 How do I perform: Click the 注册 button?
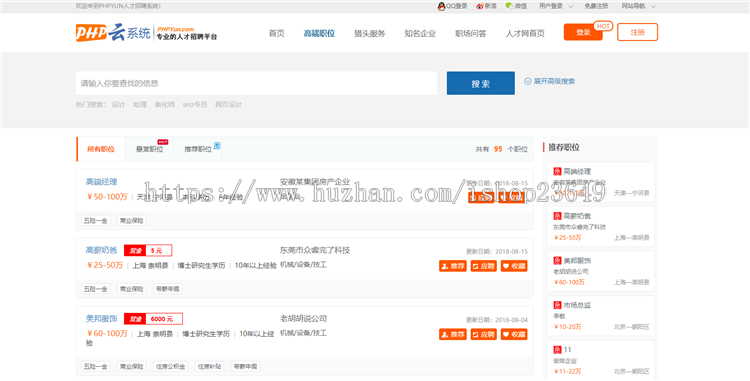[x=637, y=32]
